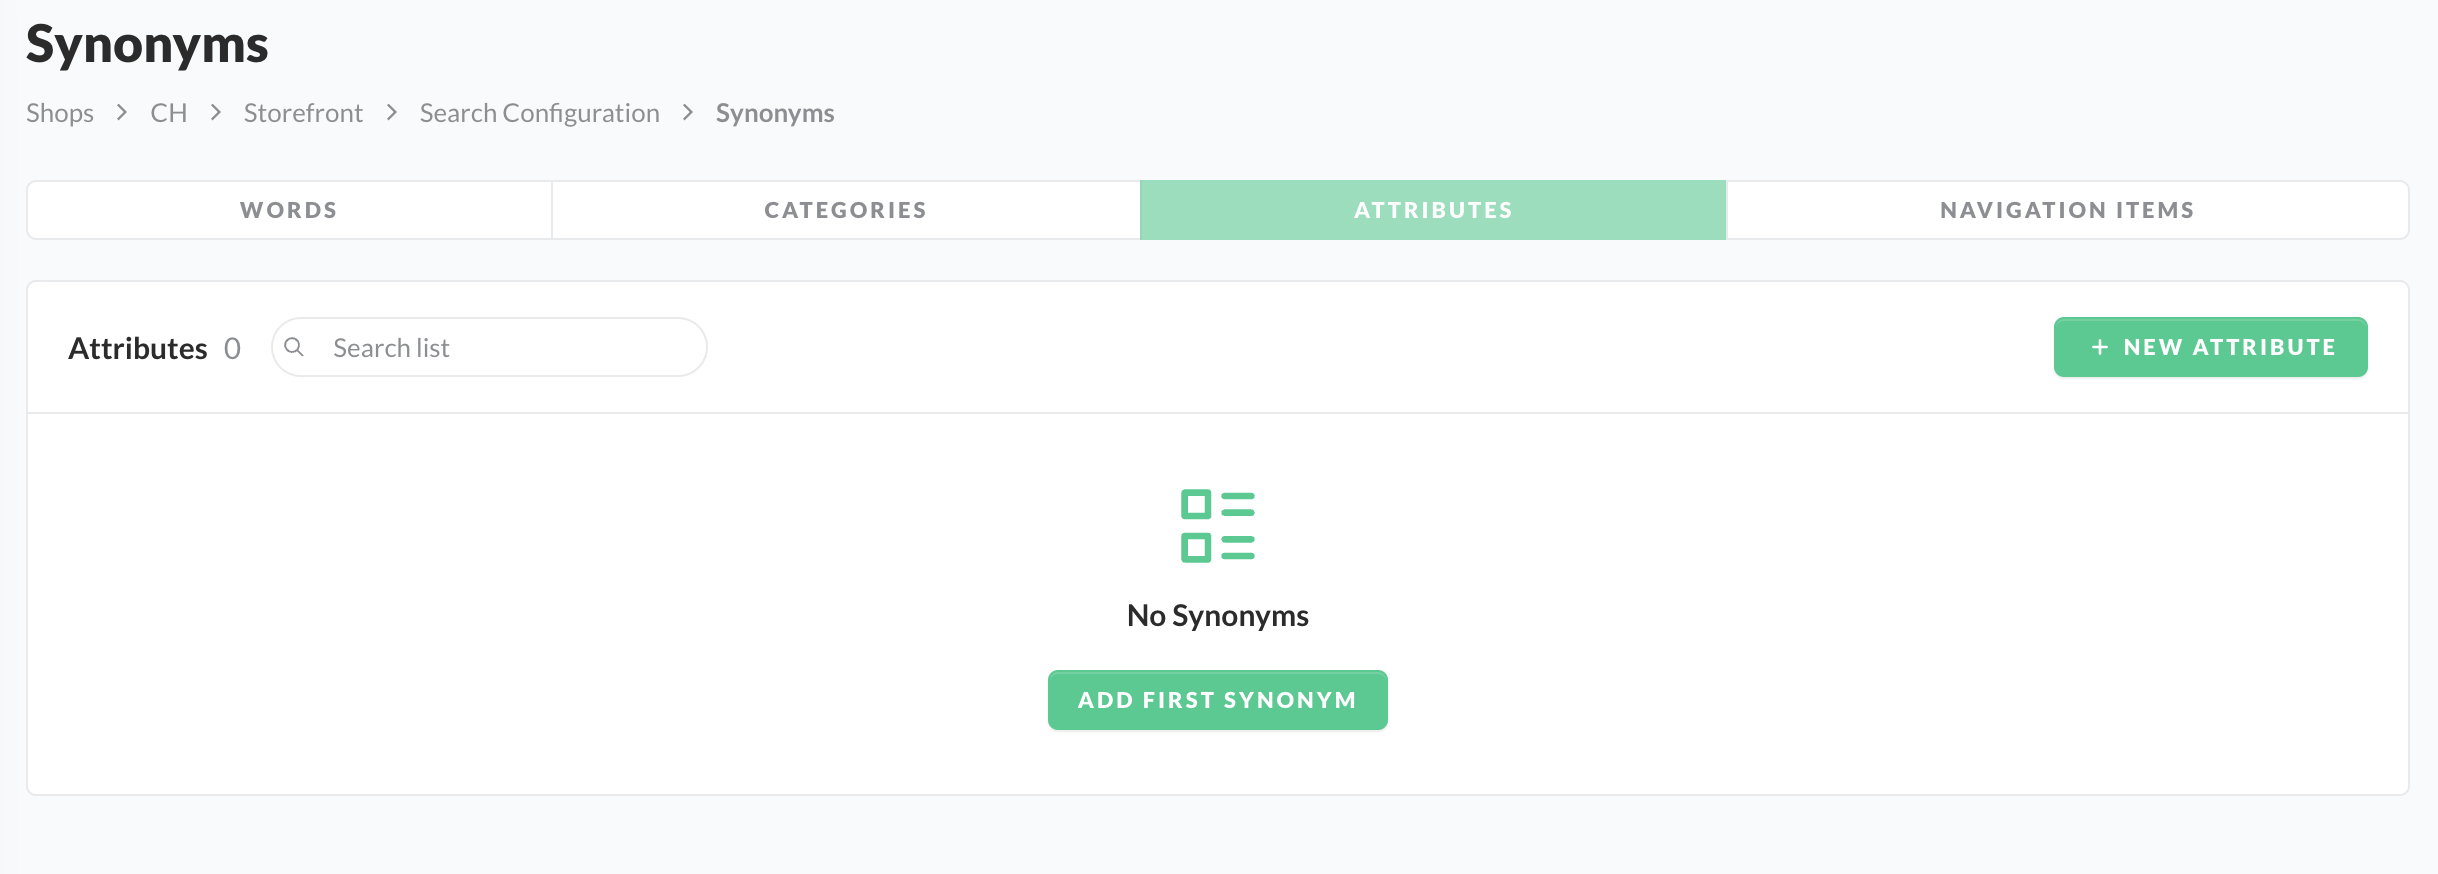
Task: Click the No Synonyms message text
Action: 1217,615
